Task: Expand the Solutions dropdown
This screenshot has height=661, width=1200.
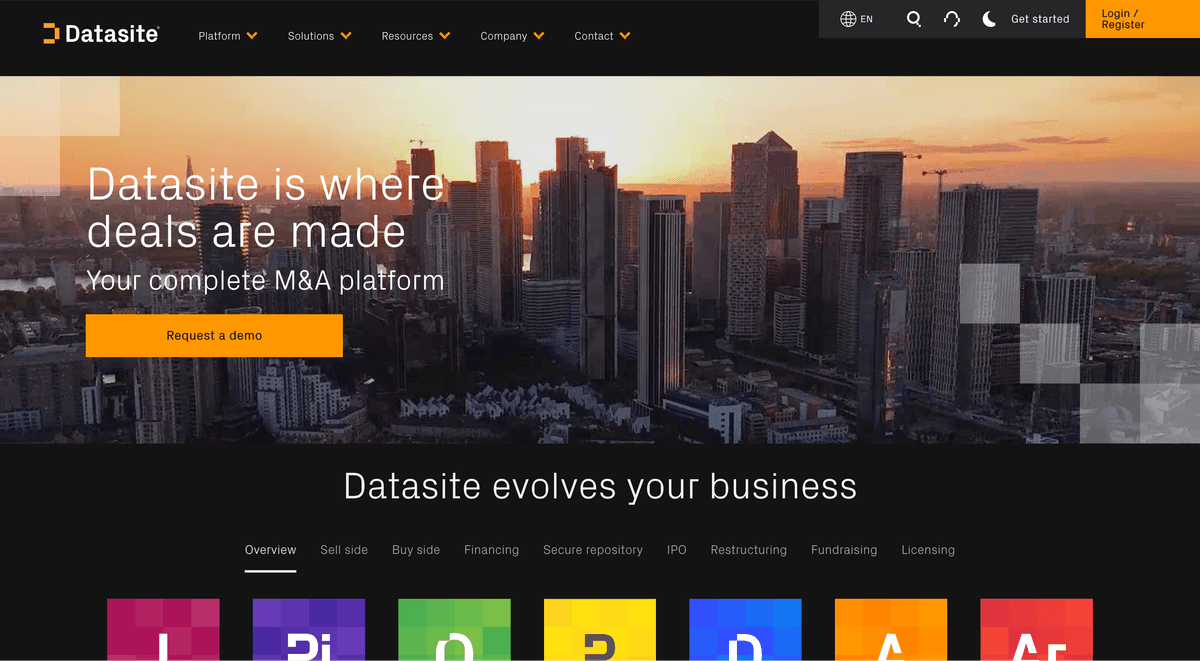Action: click(319, 36)
